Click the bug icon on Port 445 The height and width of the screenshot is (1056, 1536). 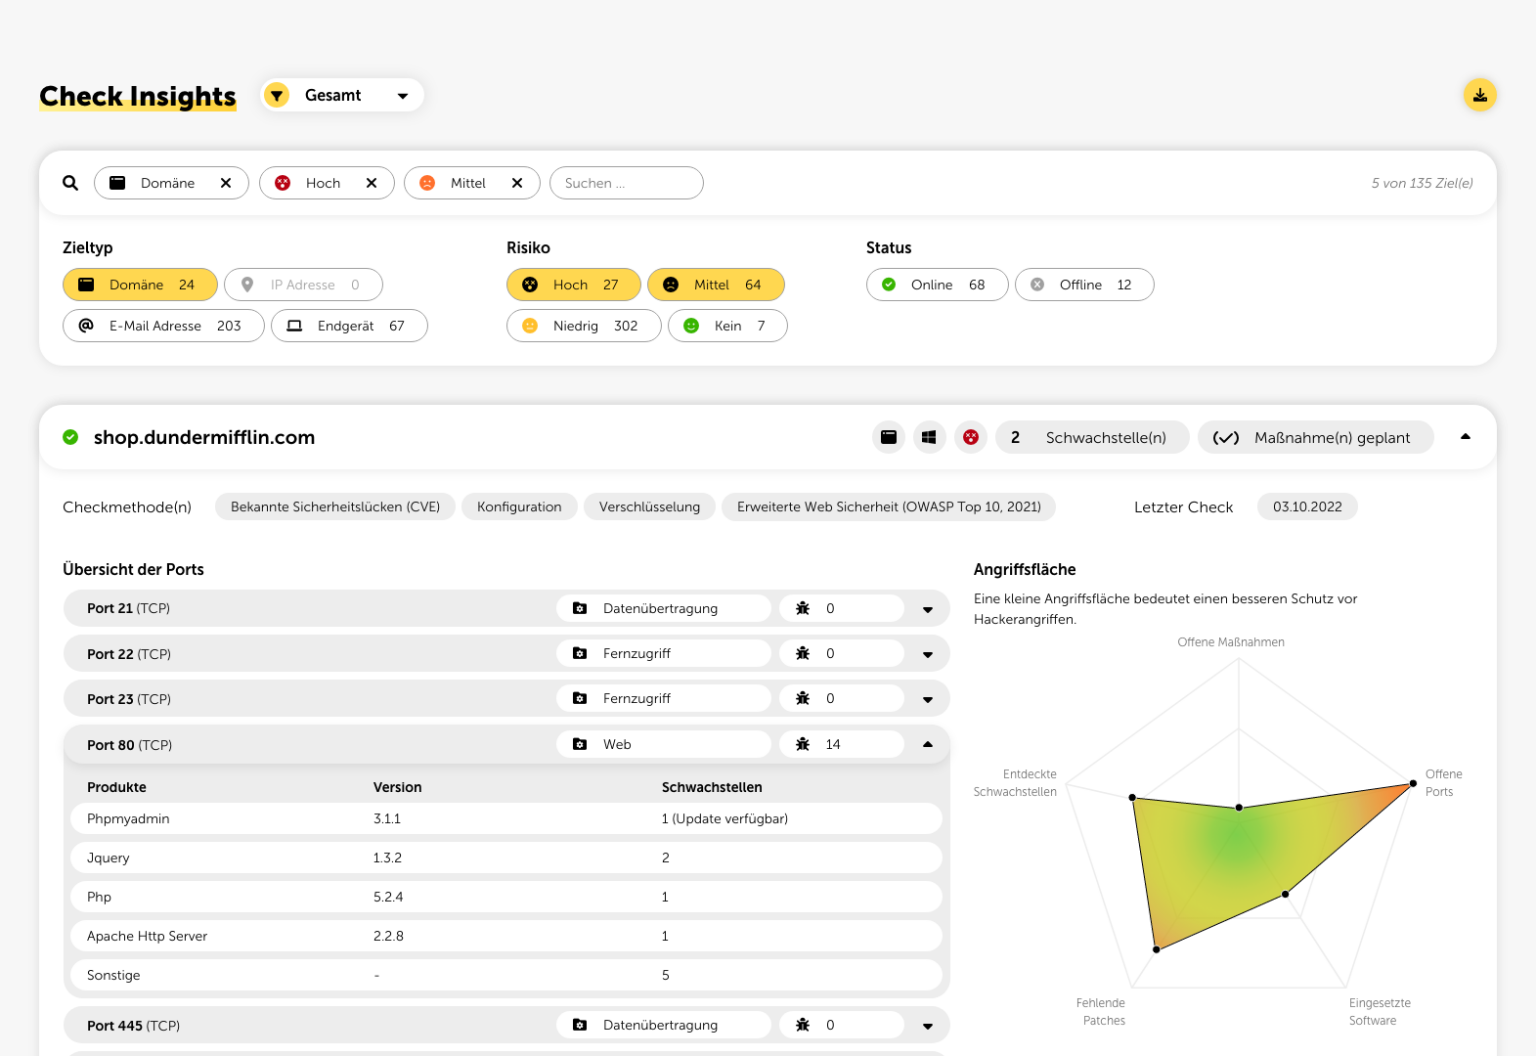point(802,1025)
